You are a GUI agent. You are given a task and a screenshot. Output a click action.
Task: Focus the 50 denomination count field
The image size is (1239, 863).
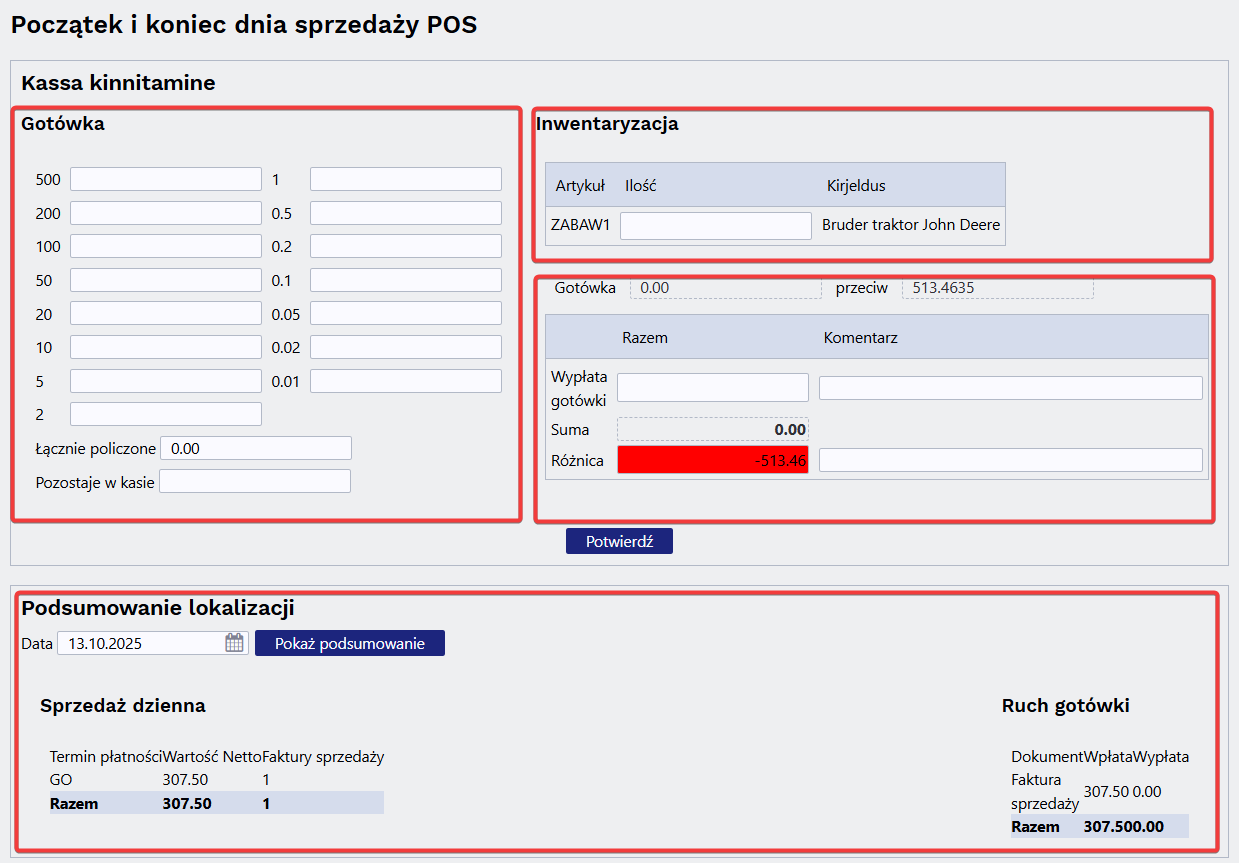(165, 280)
